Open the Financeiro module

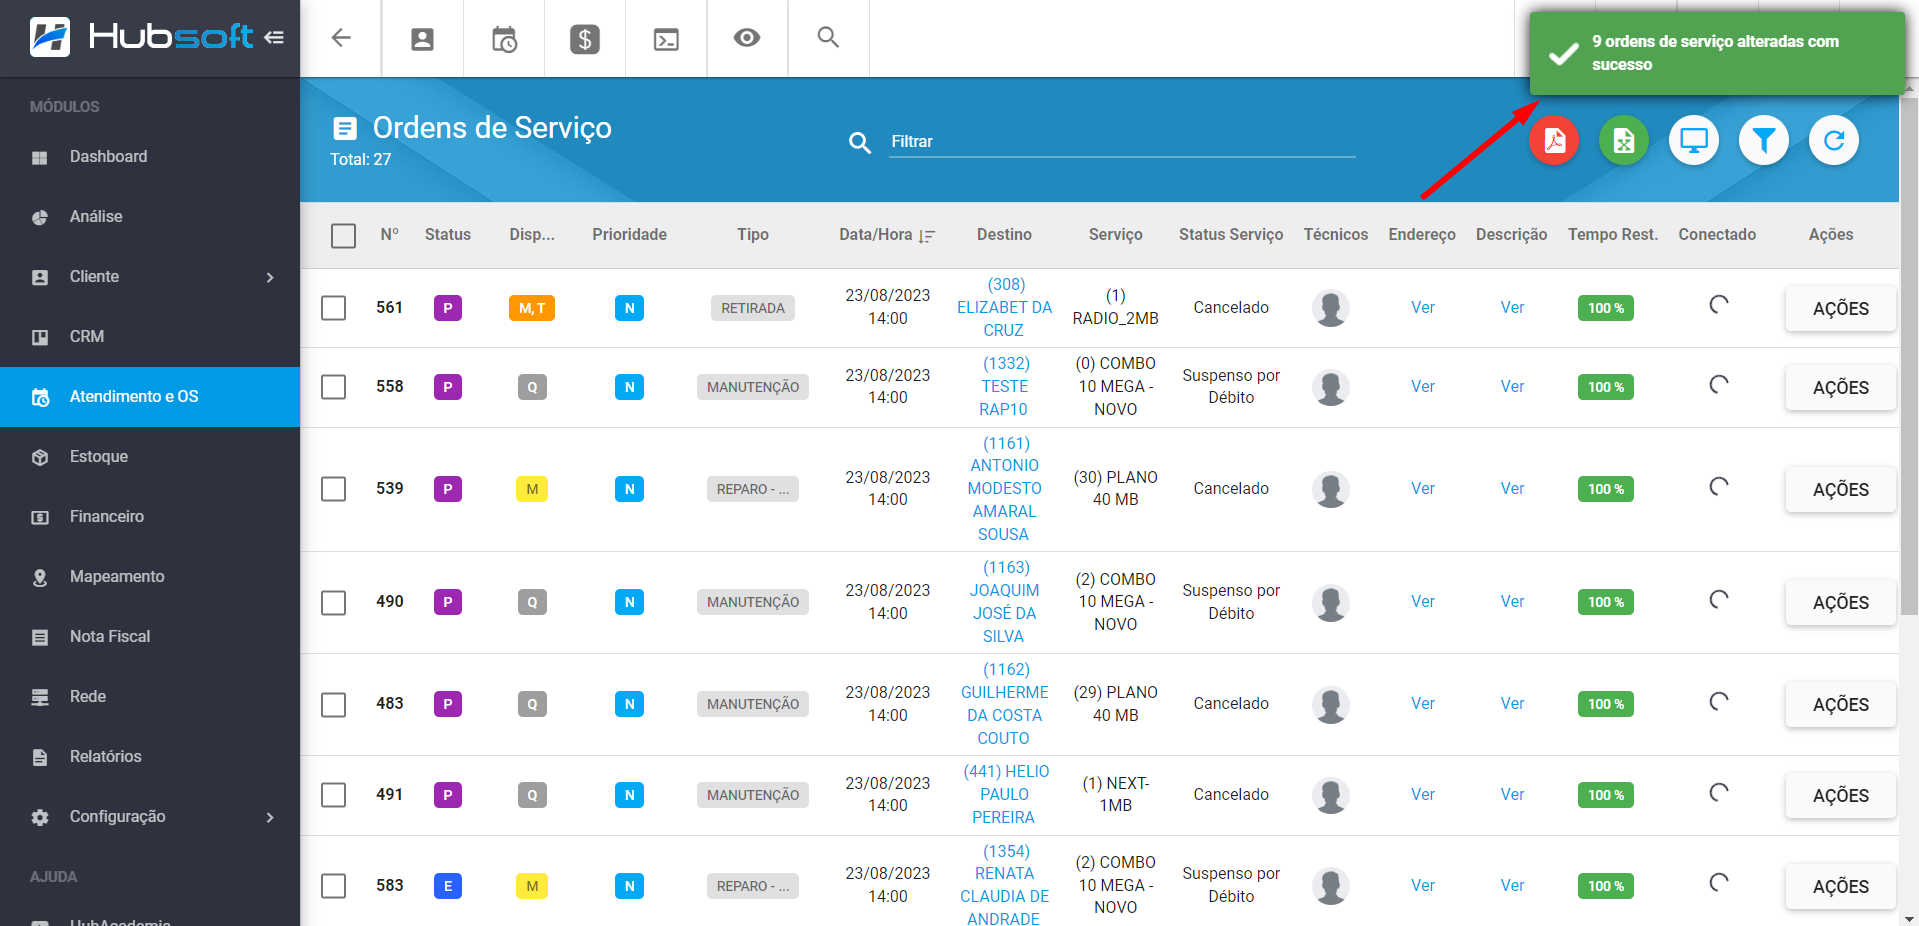[x=107, y=517]
